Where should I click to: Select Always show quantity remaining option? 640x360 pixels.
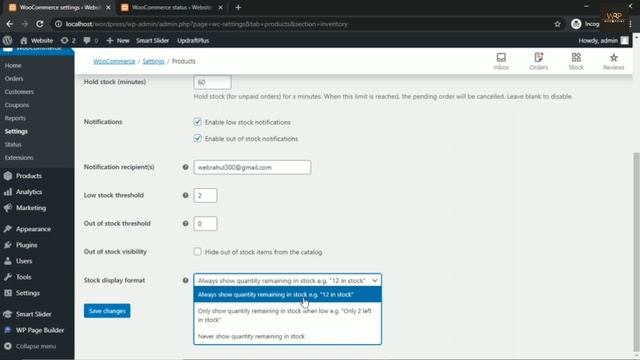click(x=288, y=295)
